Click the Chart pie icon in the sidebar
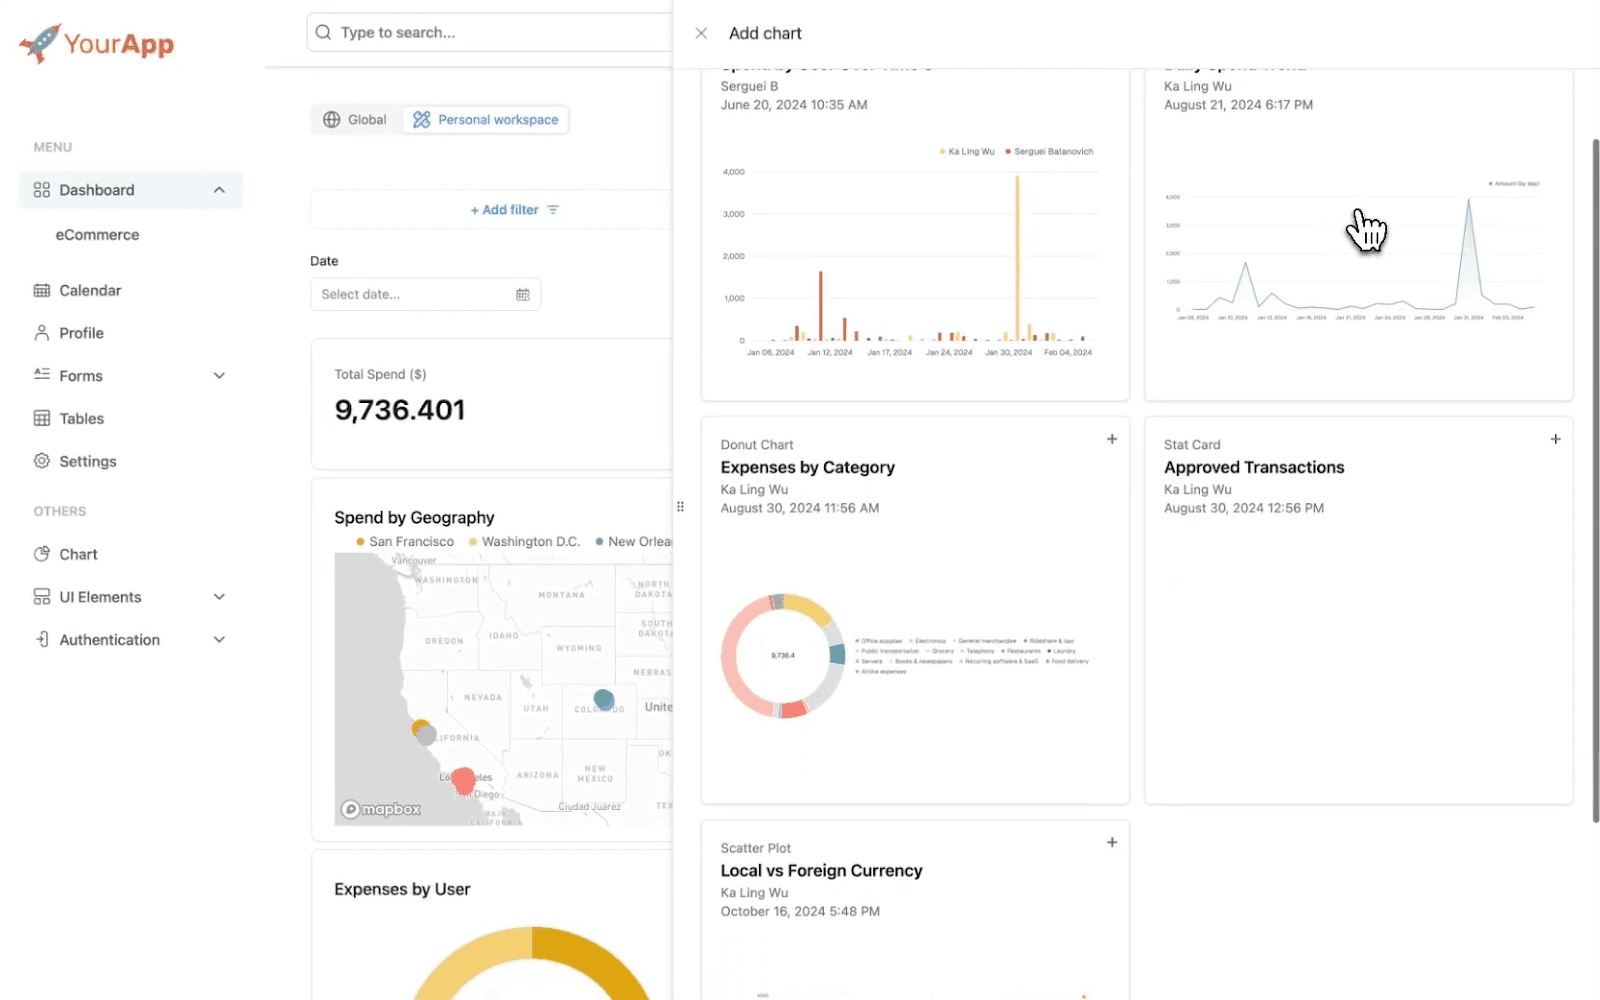The width and height of the screenshot is (1600, 1000). pos(41,554)
